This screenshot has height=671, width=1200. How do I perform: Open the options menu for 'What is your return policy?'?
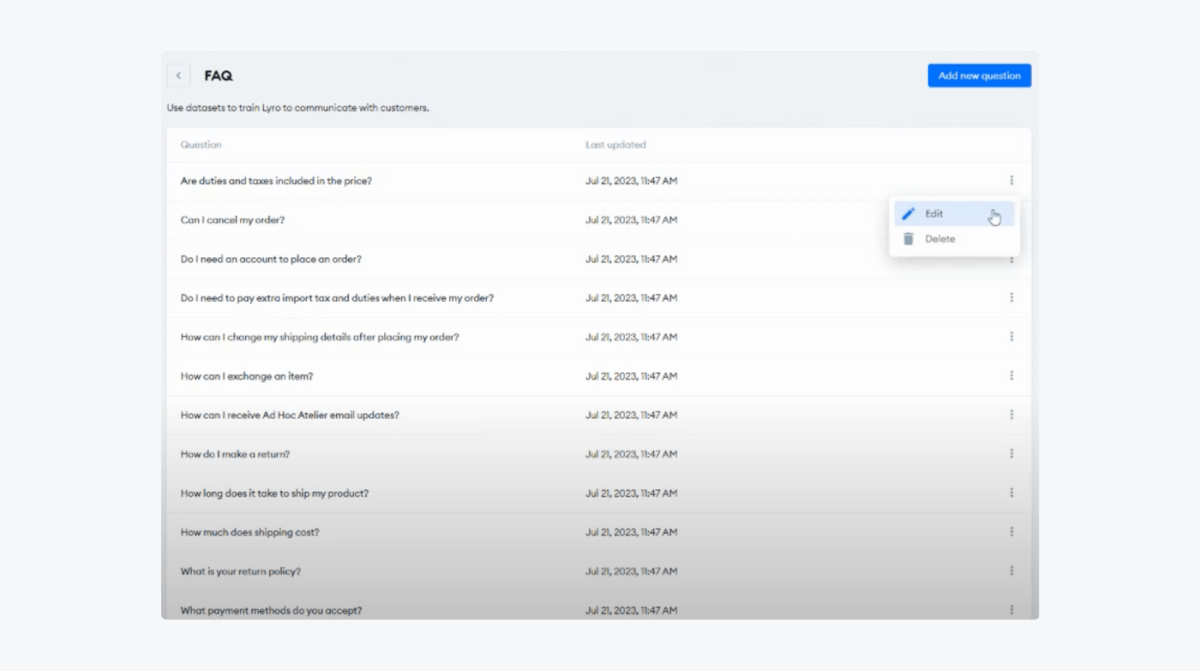(x=1011, y=571)
